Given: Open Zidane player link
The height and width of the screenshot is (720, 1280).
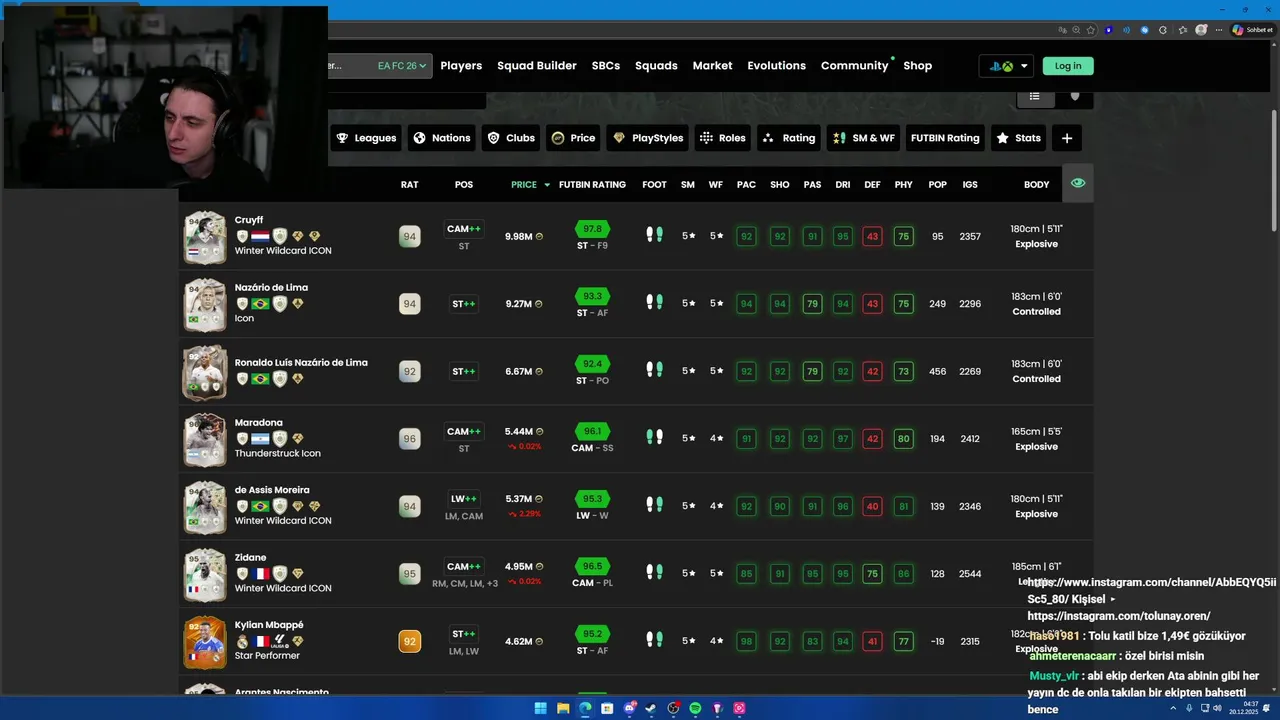Looking at the screenshot, I should click(x=250, y=558).
